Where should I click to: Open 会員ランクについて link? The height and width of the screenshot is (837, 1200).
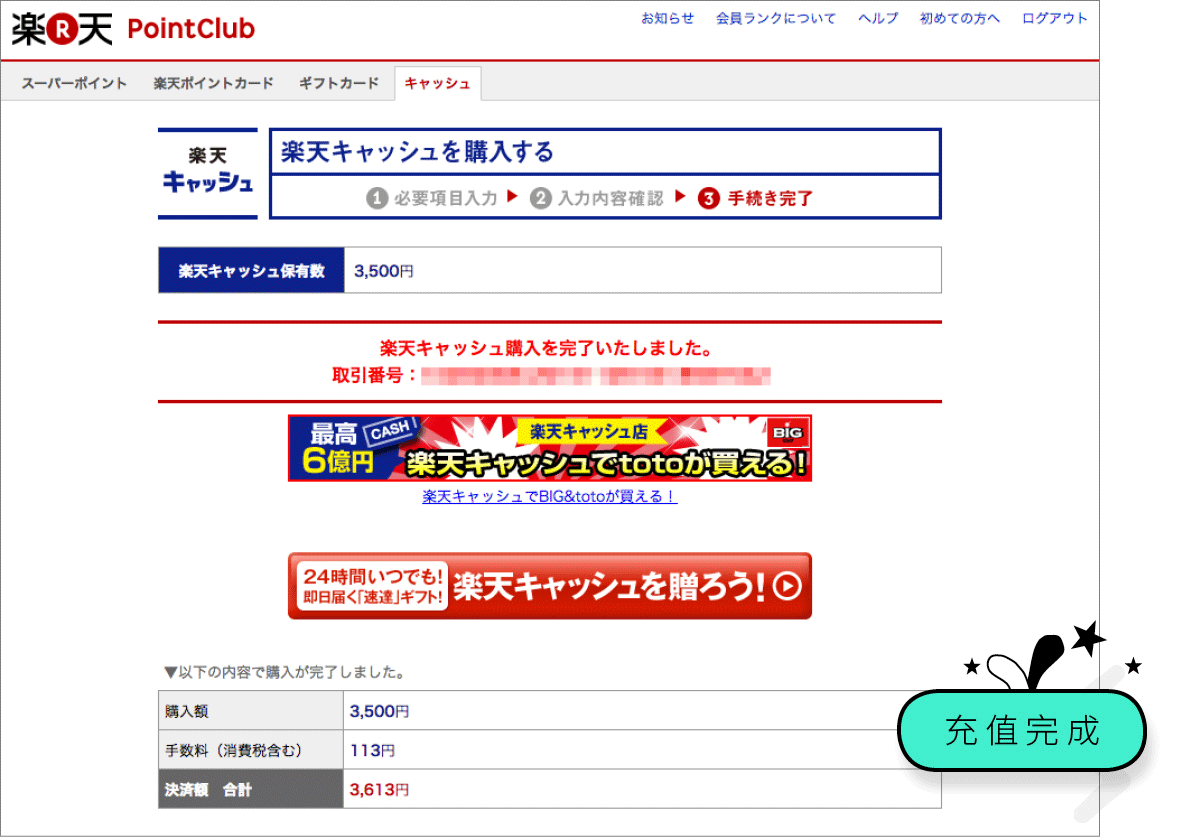tap(776, 19)
